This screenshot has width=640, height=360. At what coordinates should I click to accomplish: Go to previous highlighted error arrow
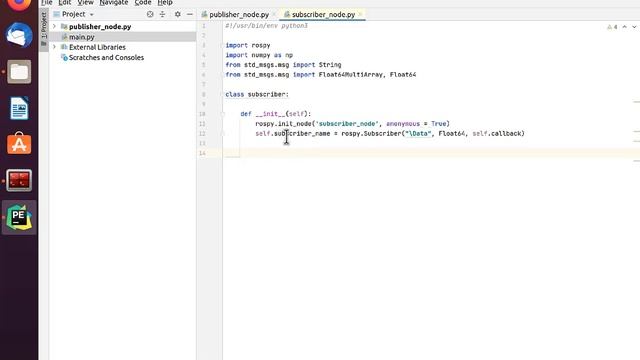[x=624, y=27]
